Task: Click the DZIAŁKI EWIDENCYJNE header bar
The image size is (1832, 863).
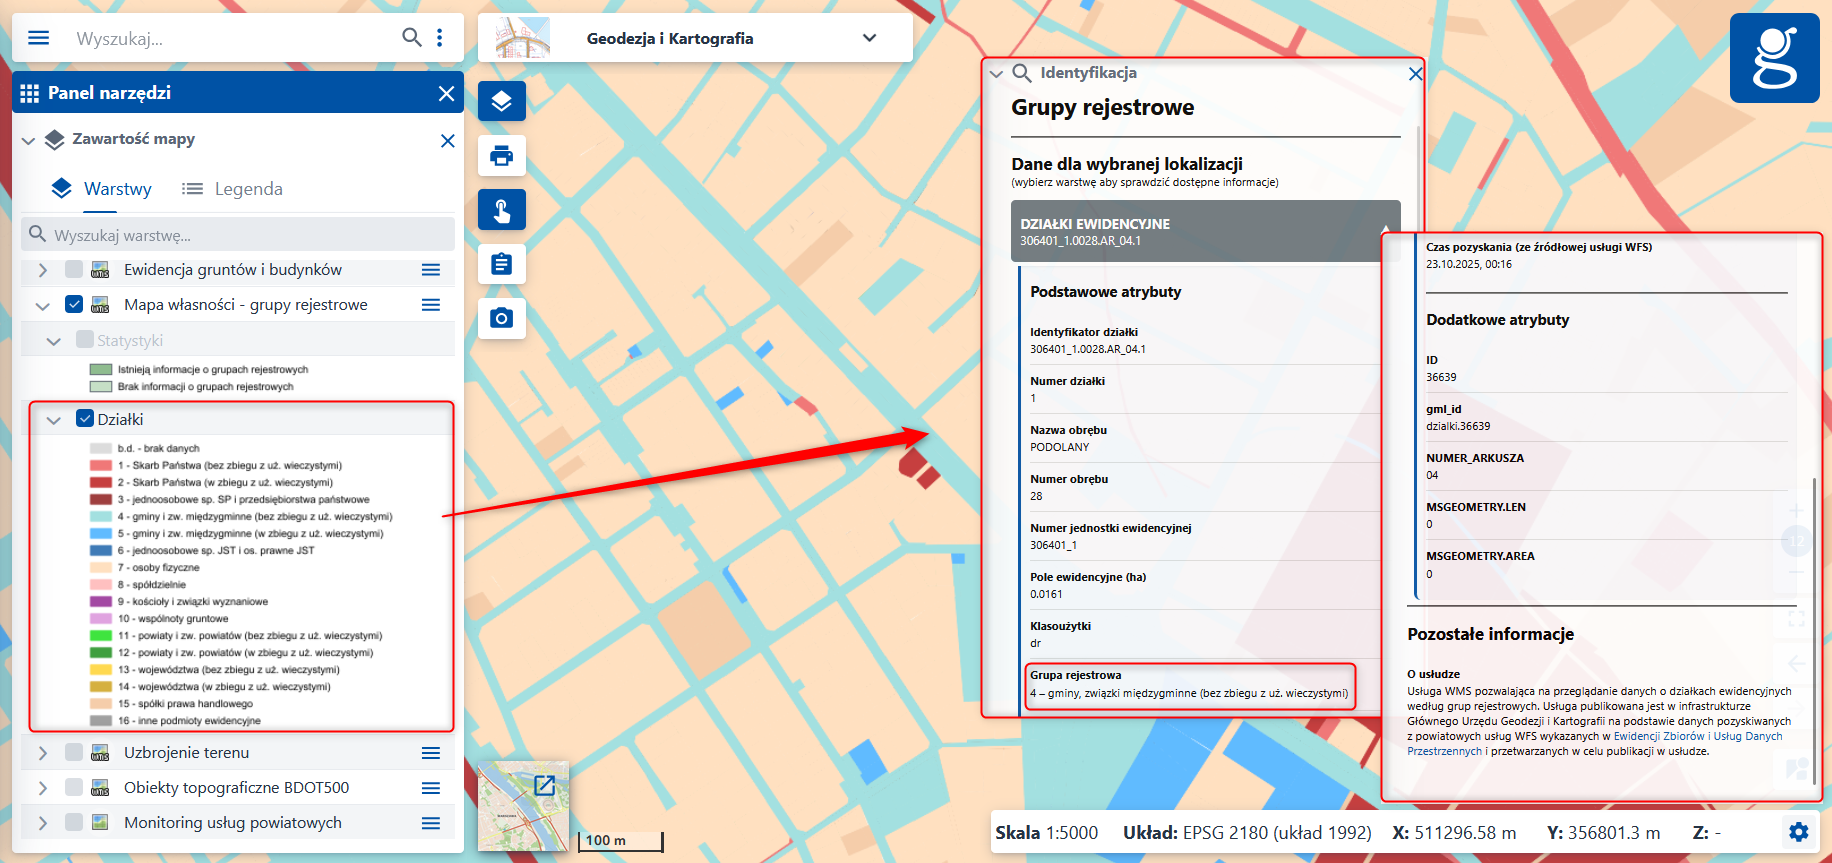Action: (1195, 231)
